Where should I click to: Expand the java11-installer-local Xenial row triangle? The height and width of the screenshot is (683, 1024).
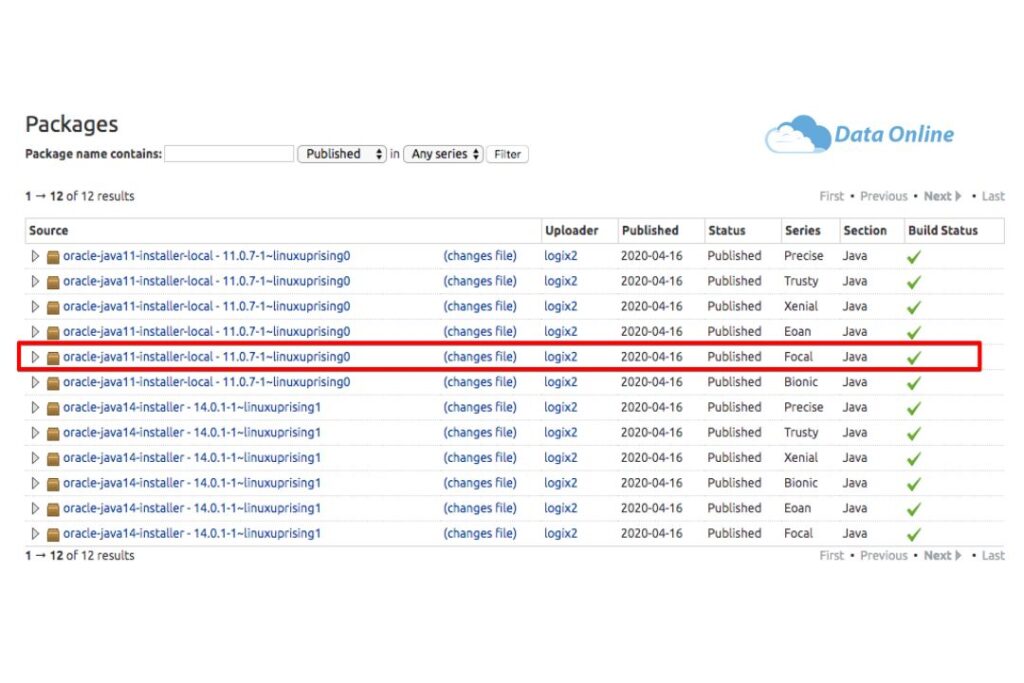point(35,306)
